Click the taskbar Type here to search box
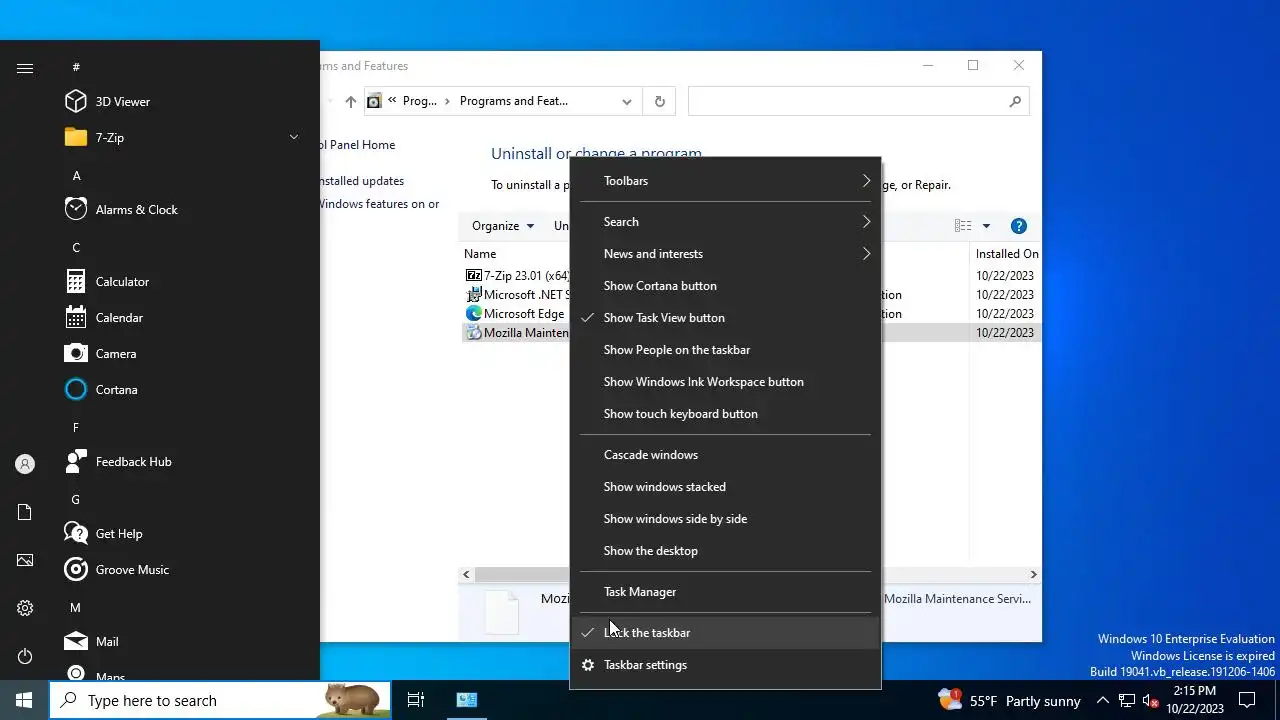1280x720 pixels. (x=220, y=700)
